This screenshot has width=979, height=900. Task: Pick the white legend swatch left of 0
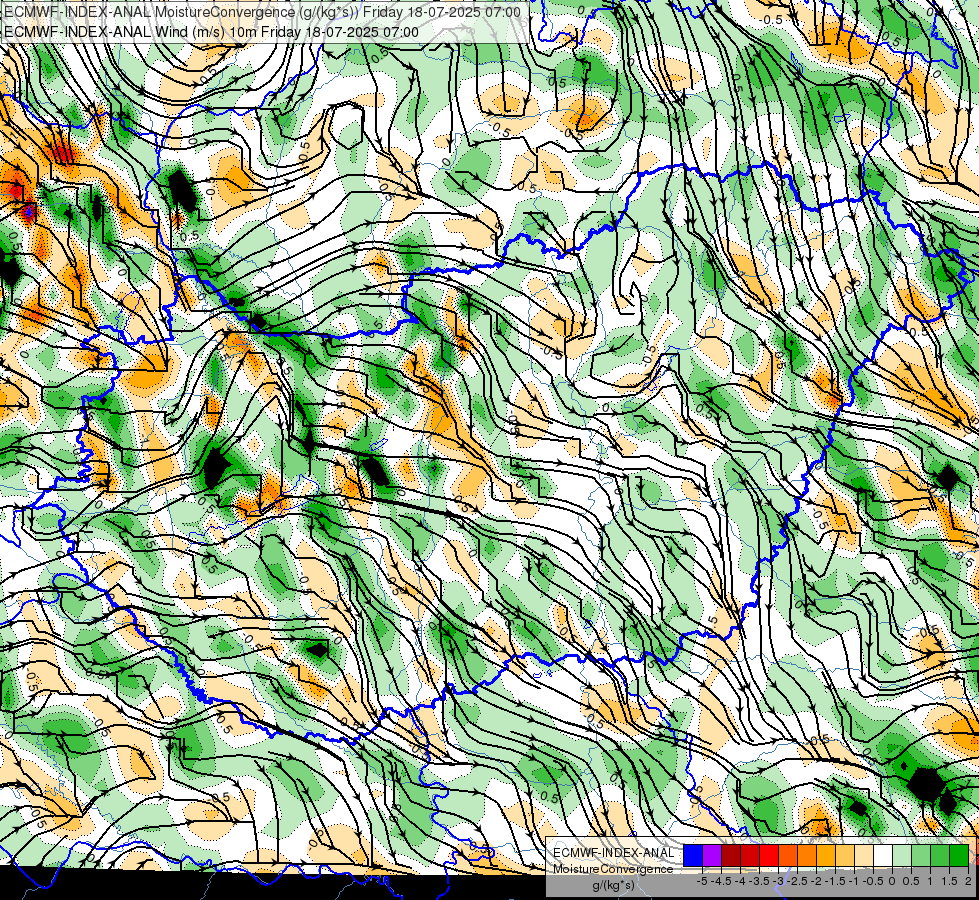pos(883,855)
